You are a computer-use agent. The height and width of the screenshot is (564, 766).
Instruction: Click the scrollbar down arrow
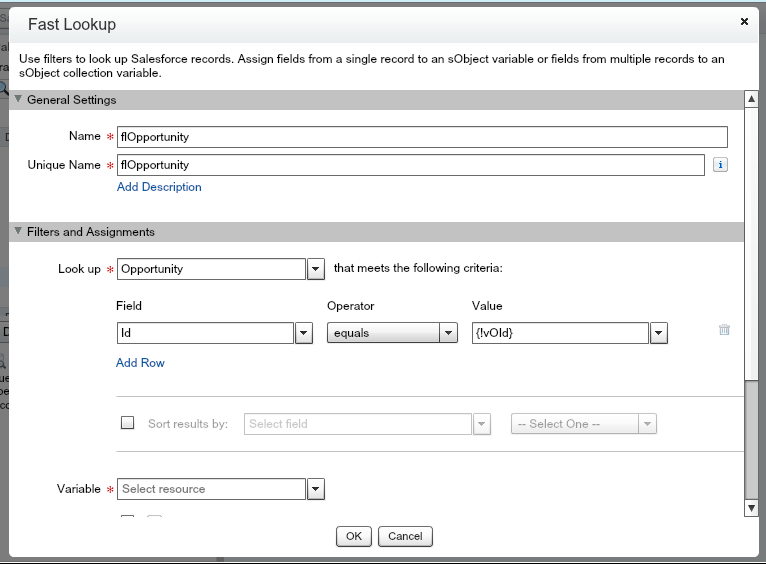[x=751, y=509]
